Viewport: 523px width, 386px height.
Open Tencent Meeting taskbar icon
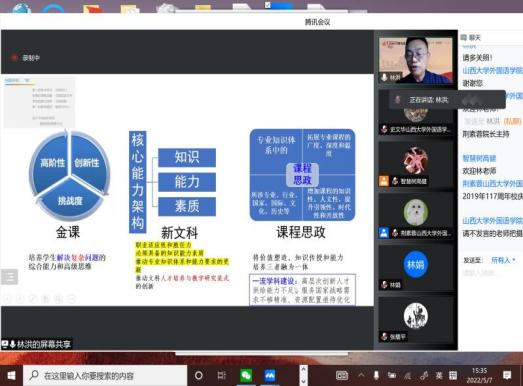click(x=270, y=376)
